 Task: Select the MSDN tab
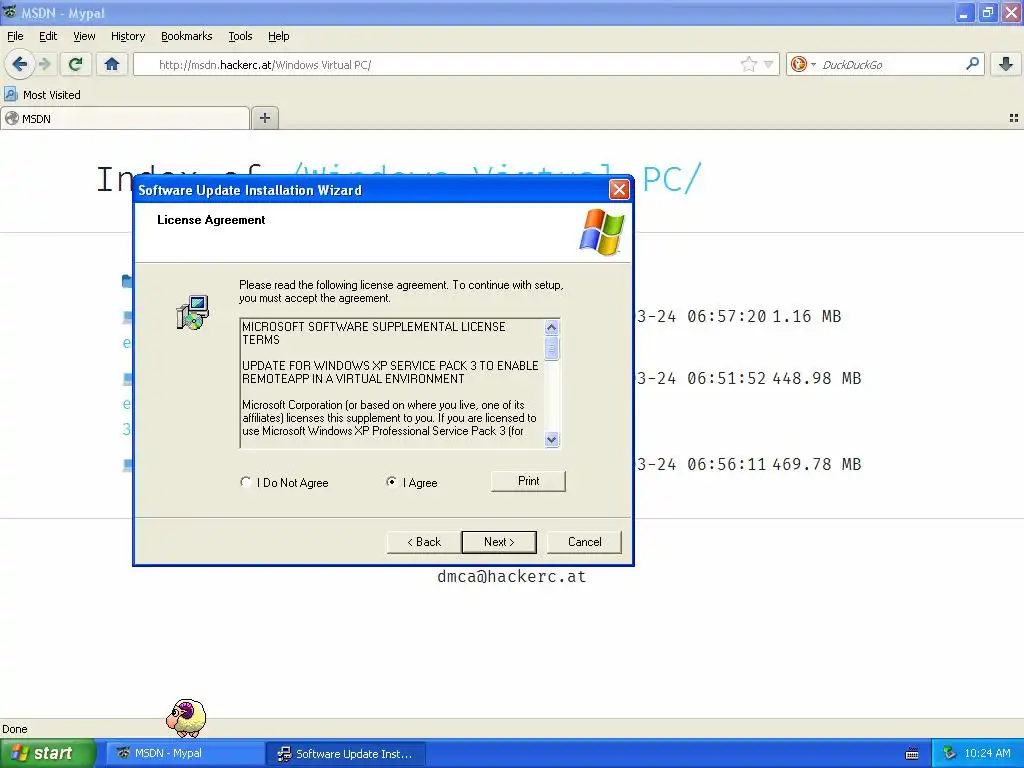[125, 118]
